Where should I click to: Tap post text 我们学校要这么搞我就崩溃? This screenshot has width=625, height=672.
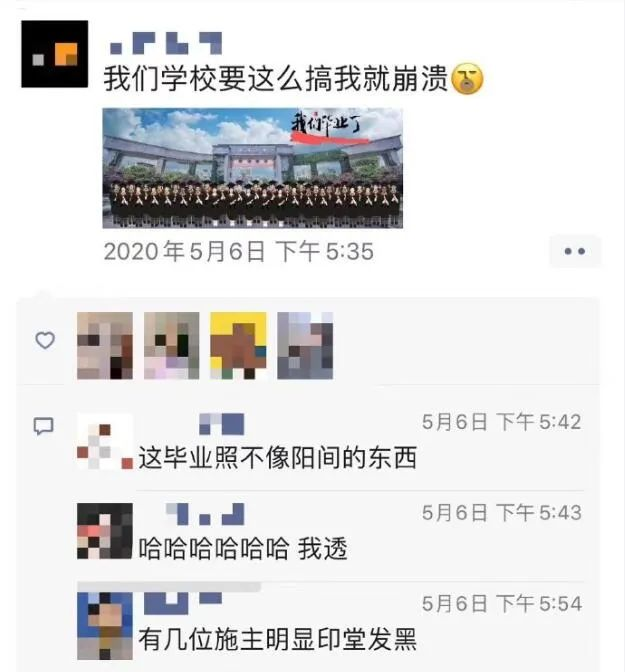[x=276, y=79]
